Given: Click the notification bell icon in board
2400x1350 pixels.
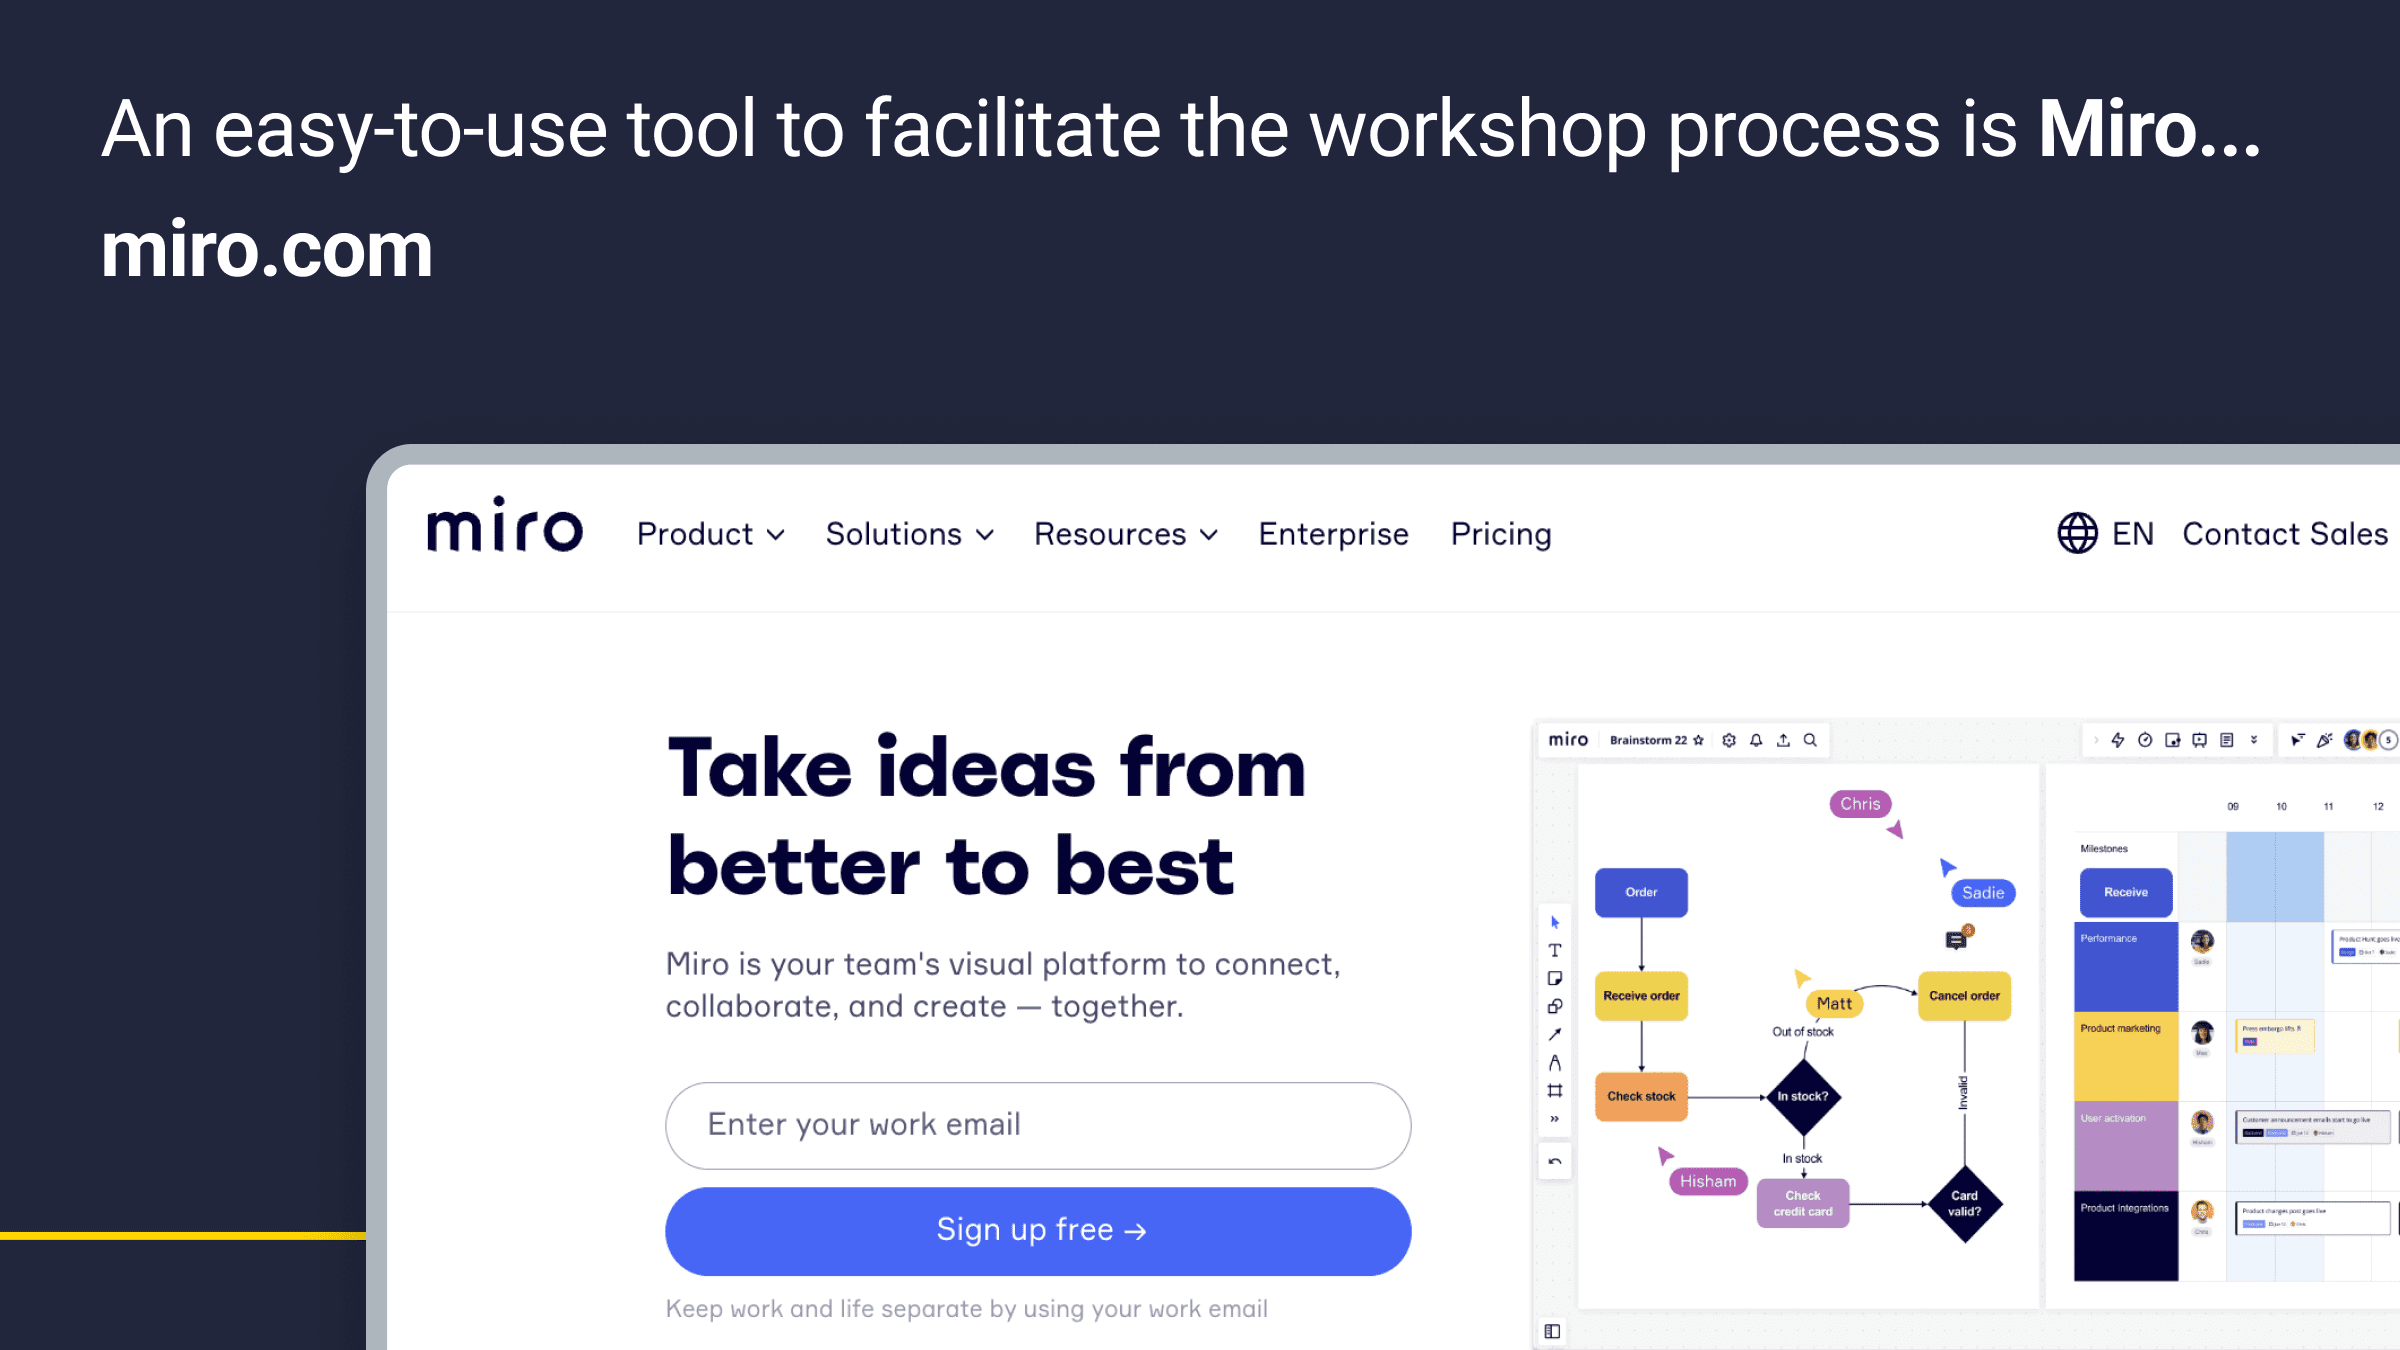Looking at the screenshot, I should [1759, 738].
